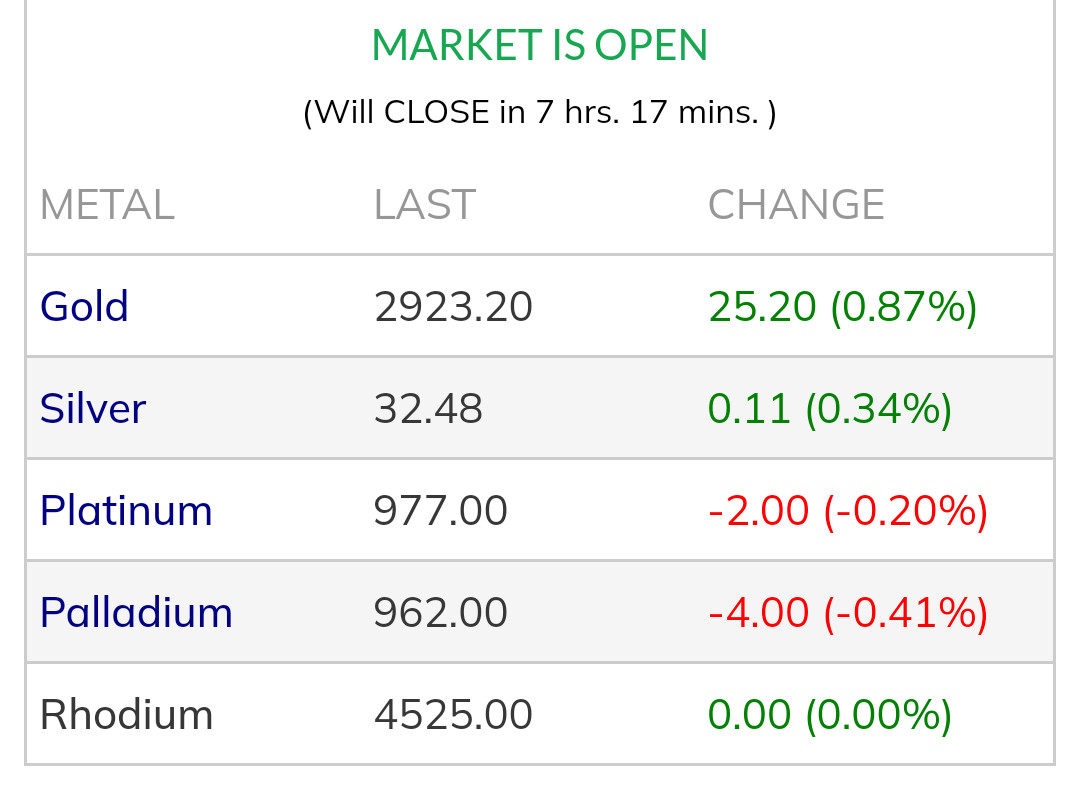Select the Platinum link

coord(126,511)
